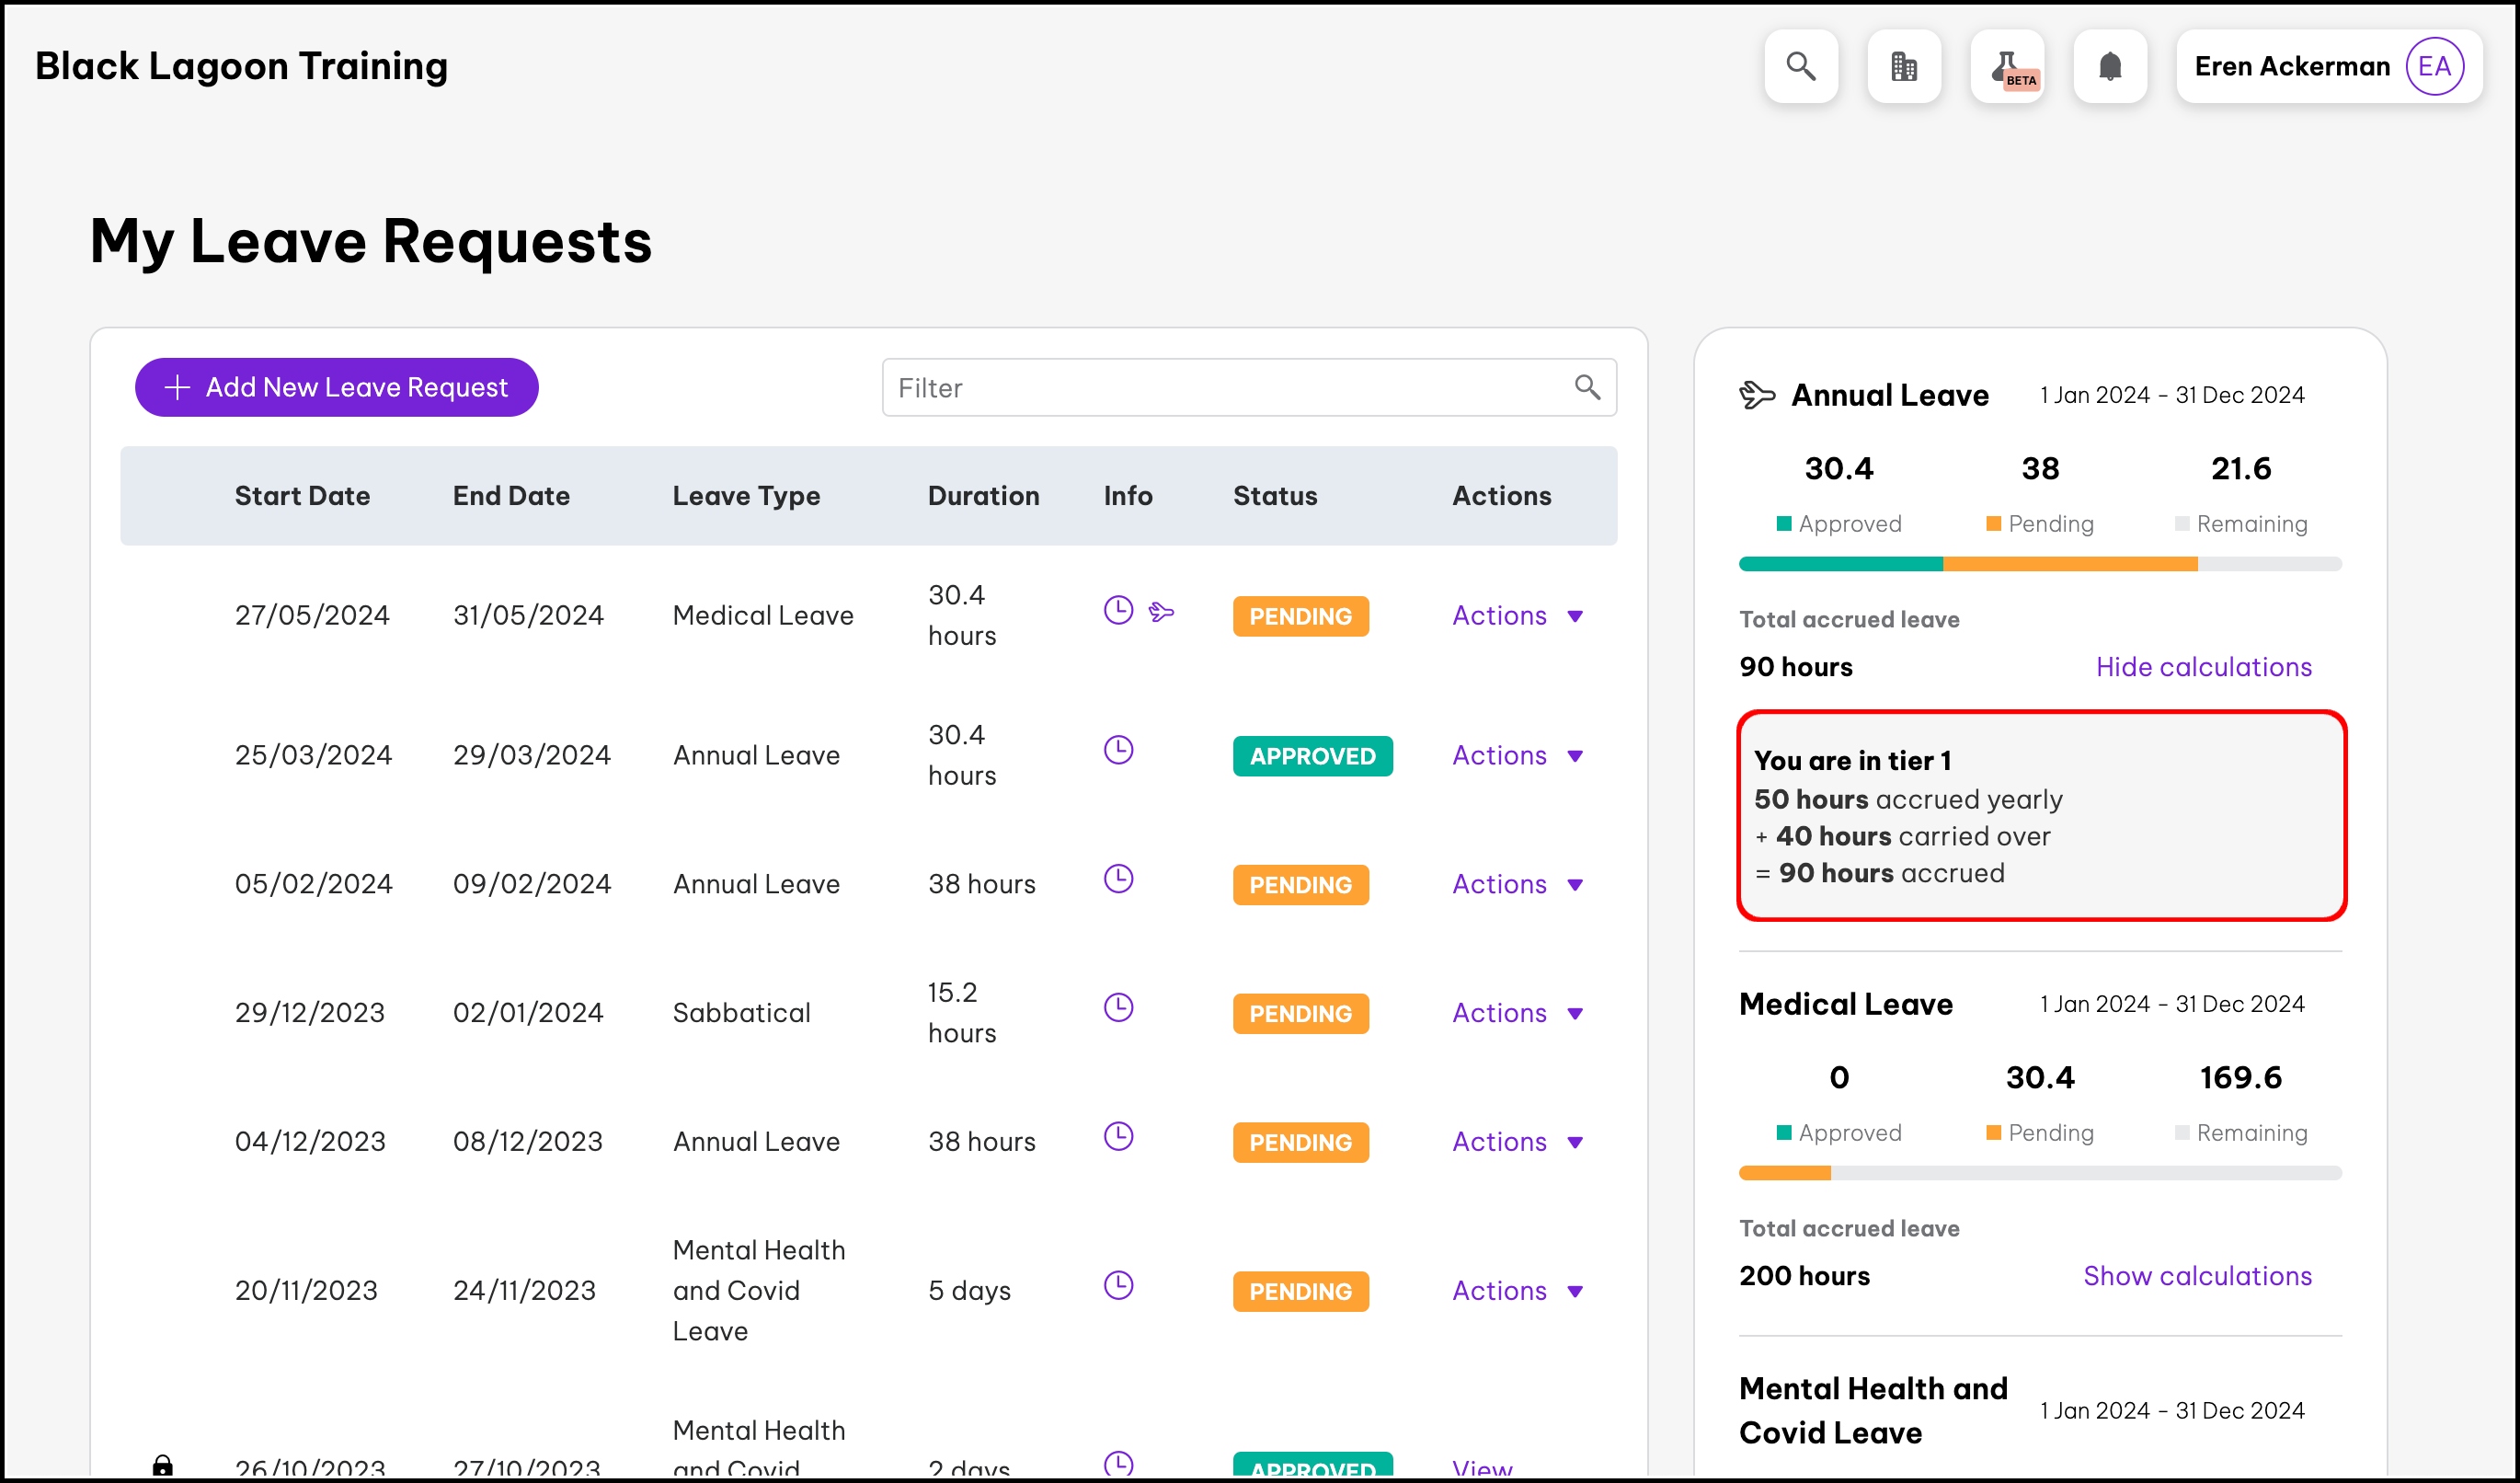Image resolution: width=2520 pixels, height=1483 pixels.
Task: Open the beta lab flask icon
Action: tap(2007, 66)
